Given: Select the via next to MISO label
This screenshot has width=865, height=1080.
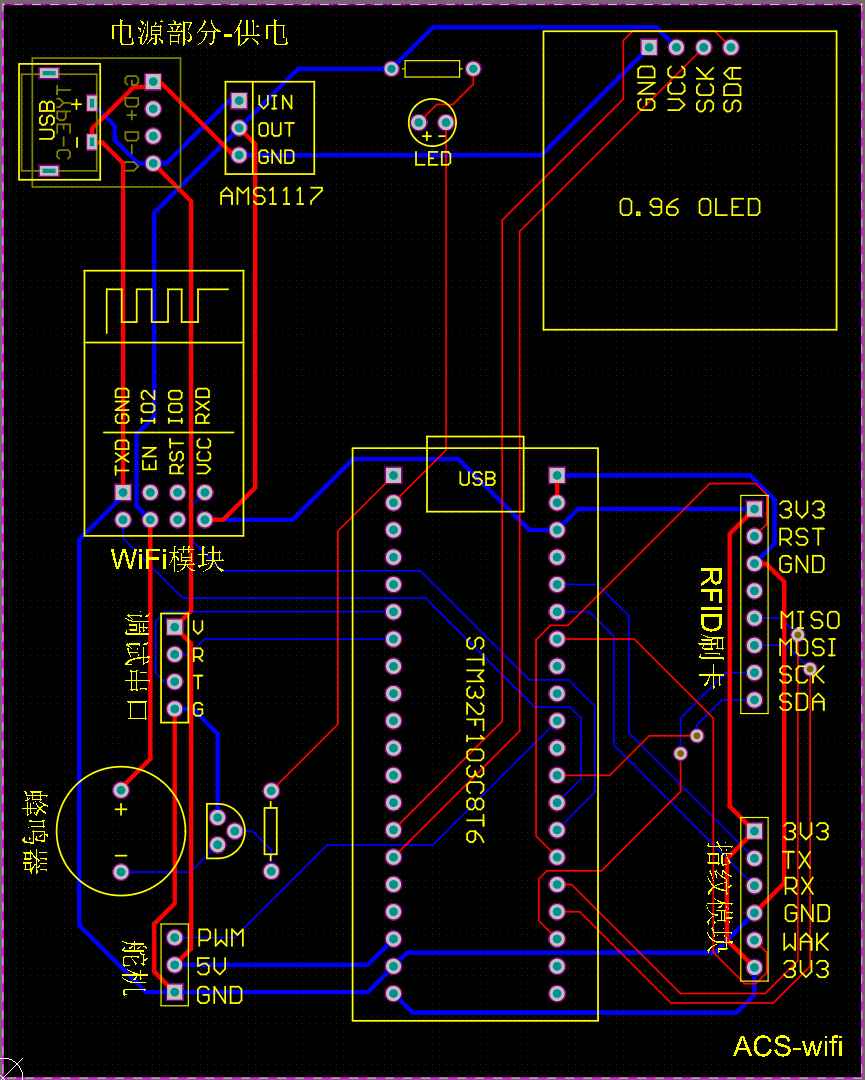Looking at the screenshot, I should pos(798,634).
